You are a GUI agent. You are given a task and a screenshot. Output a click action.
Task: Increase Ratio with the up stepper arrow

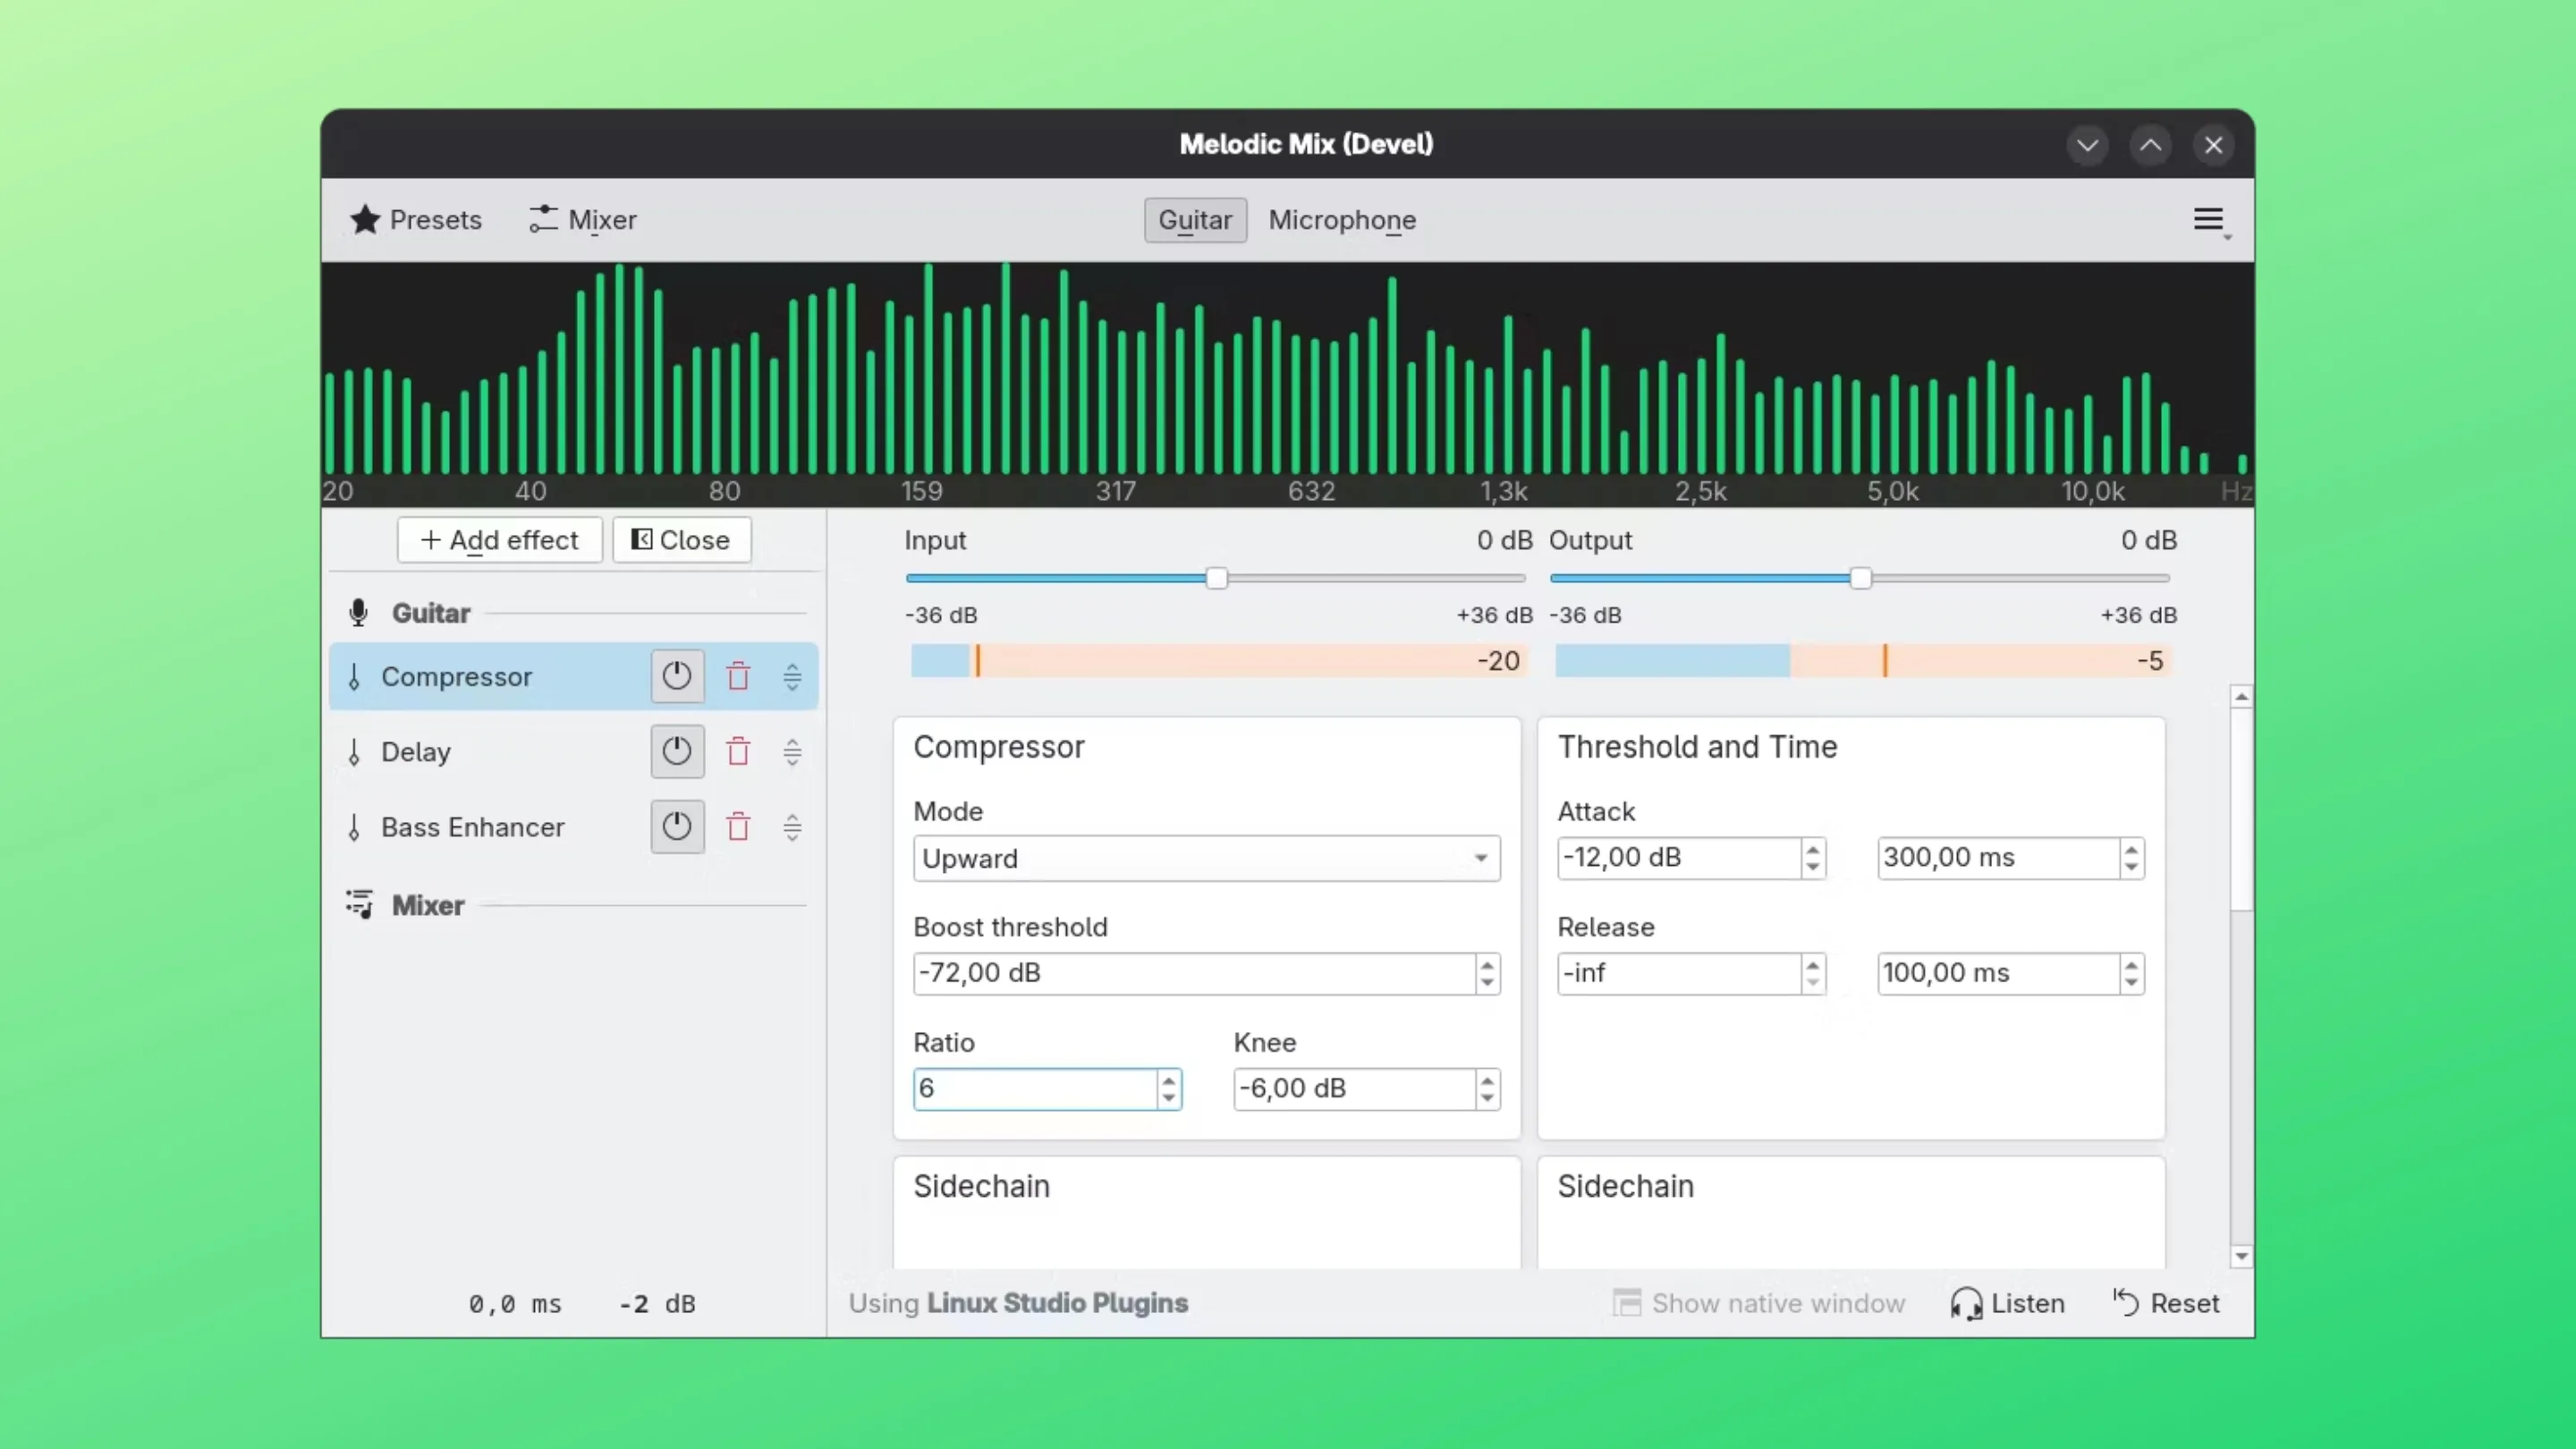(x=1168, y=1080)
